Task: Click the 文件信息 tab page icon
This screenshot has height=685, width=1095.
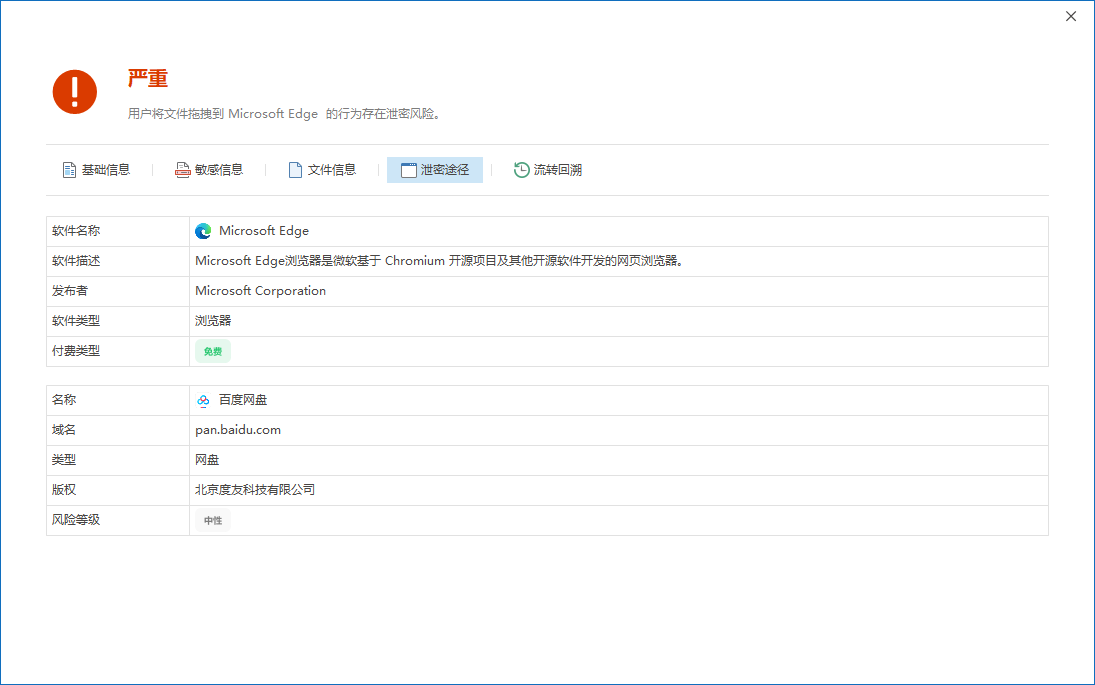Action: [x=295, y=170]
